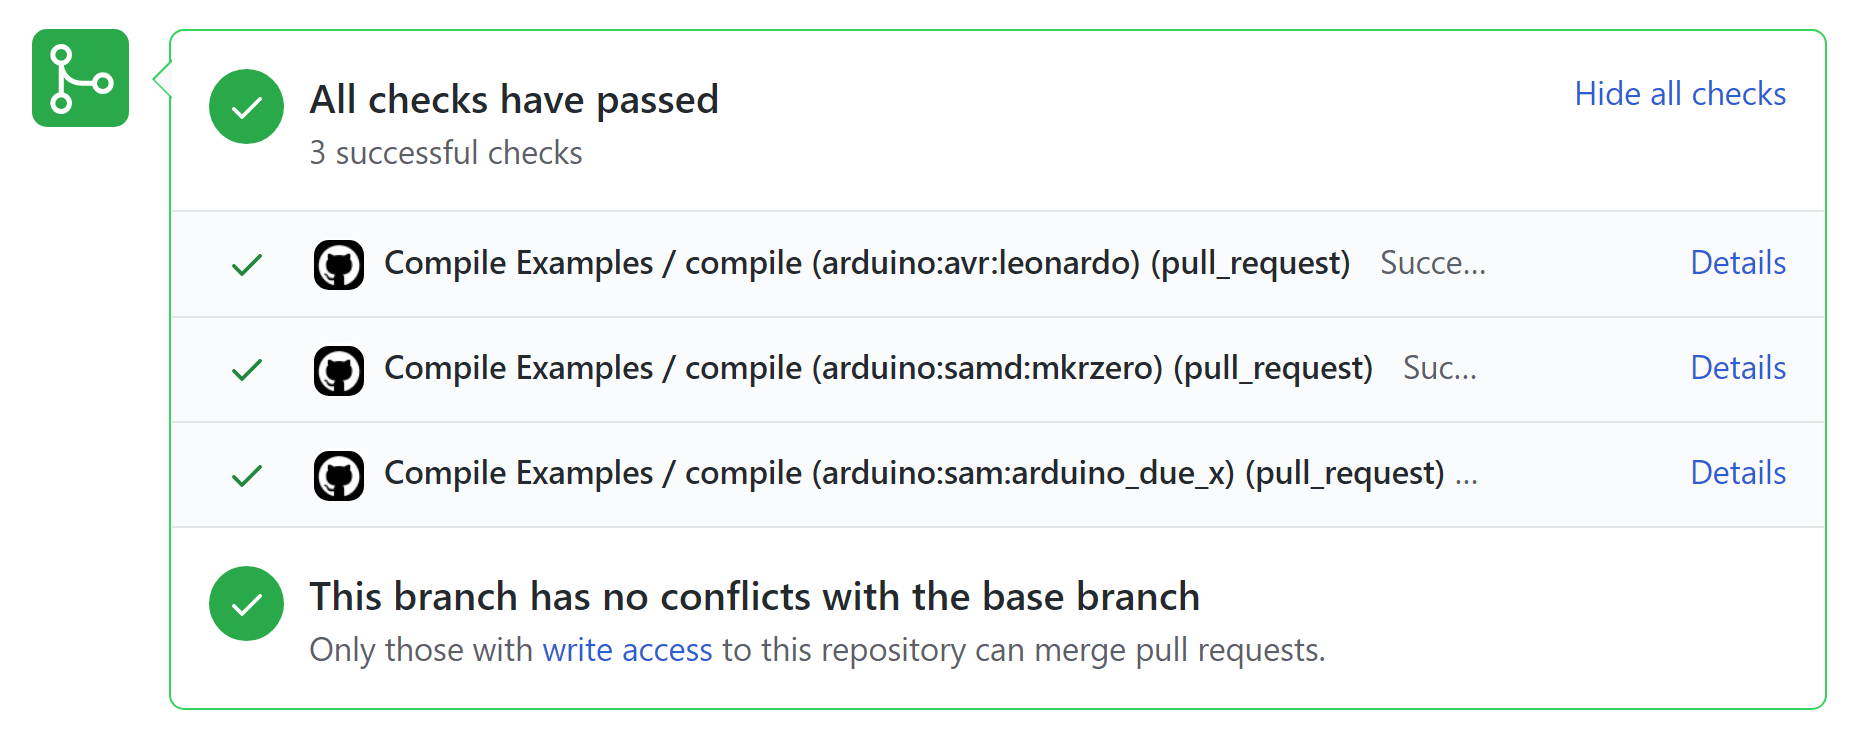Open Details for arduino:sam:arduino_due_x check
This screenshot has height=740, width=1858.
[x=1738, y=472]
